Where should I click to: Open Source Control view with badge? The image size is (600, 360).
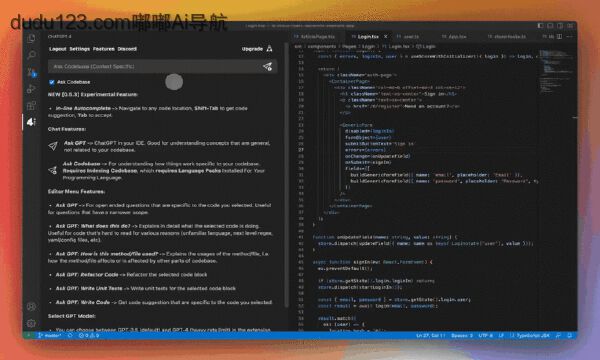point(31,72)
